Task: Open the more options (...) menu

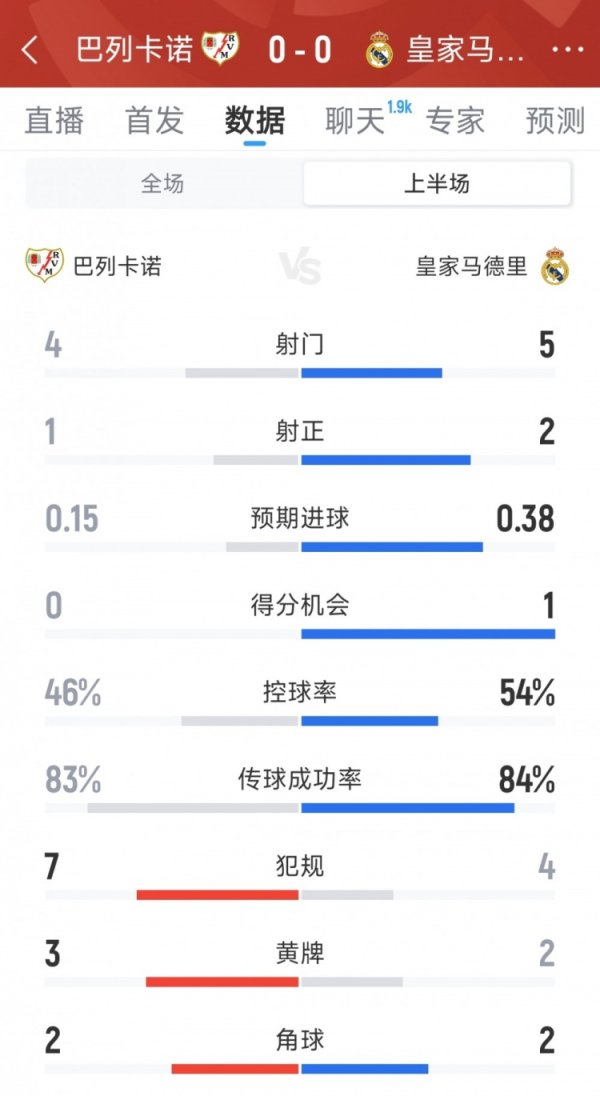Action: [568, 48]
